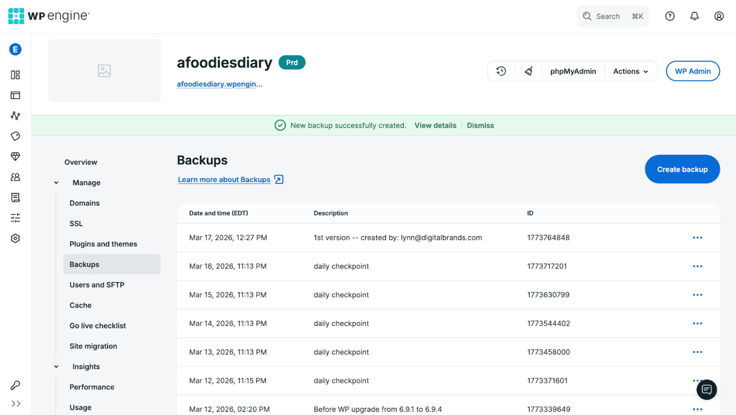736x415 pixels.
Task: Dismiss the backup success banner
Action: pyautogui.click(x=480, y=125)
